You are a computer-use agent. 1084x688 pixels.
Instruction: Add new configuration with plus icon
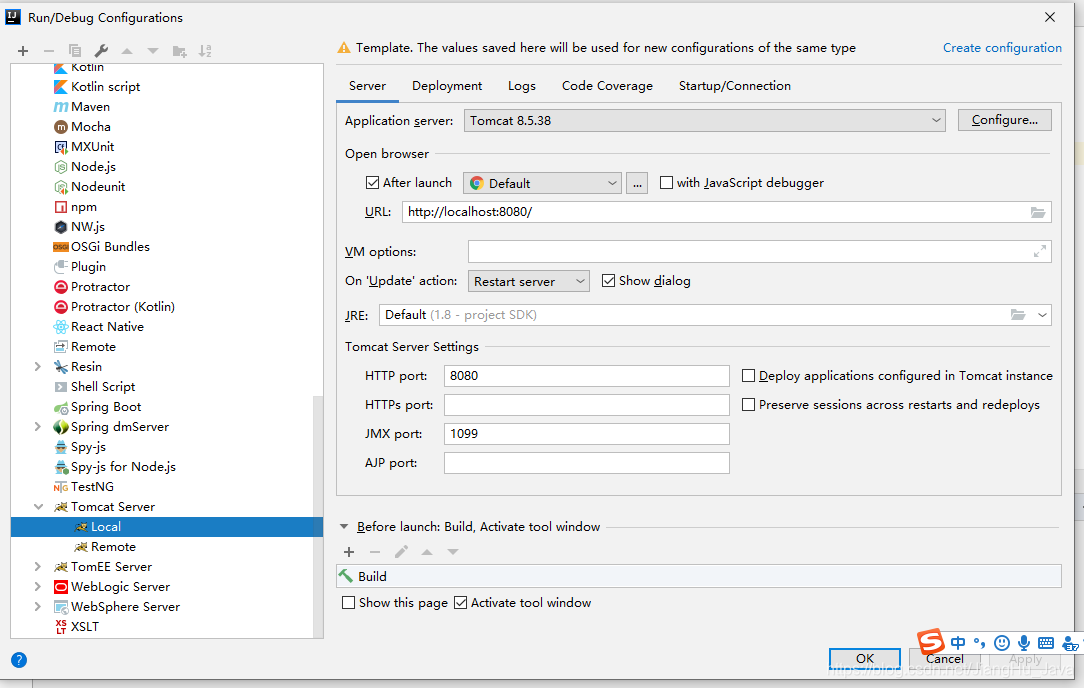[x=23, y=51]
